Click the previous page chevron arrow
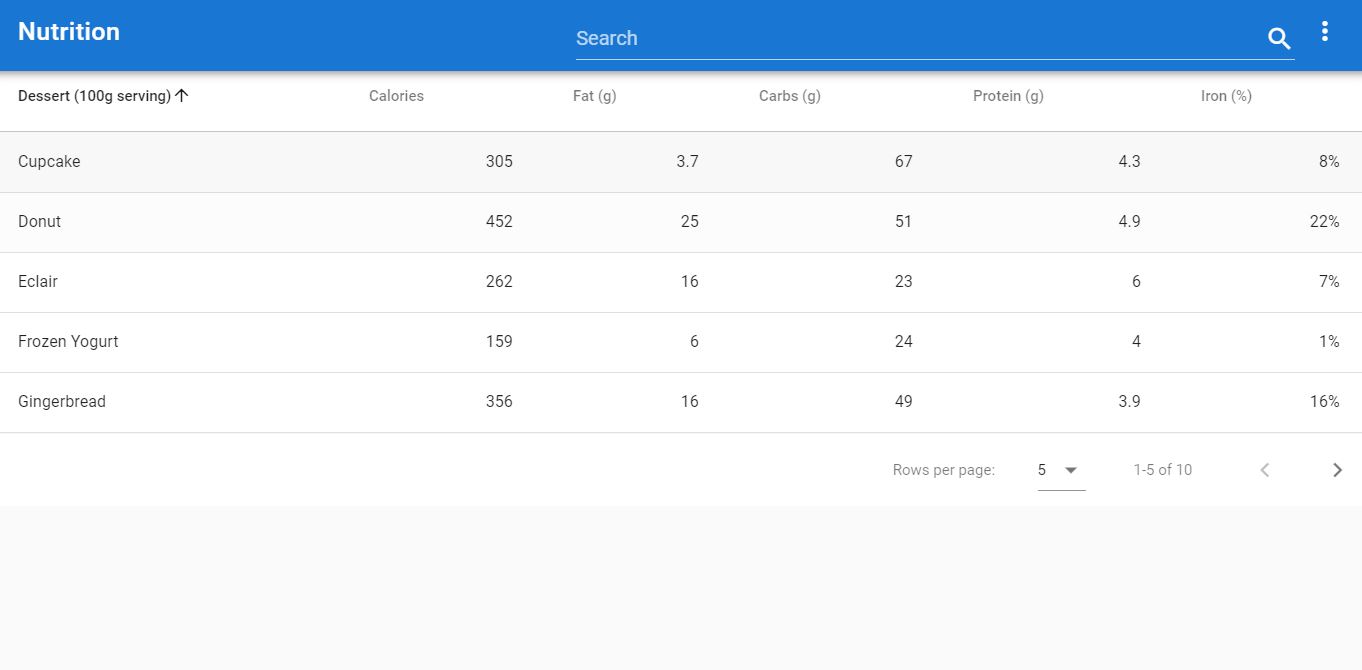1362x670 pixels. 1264,469
